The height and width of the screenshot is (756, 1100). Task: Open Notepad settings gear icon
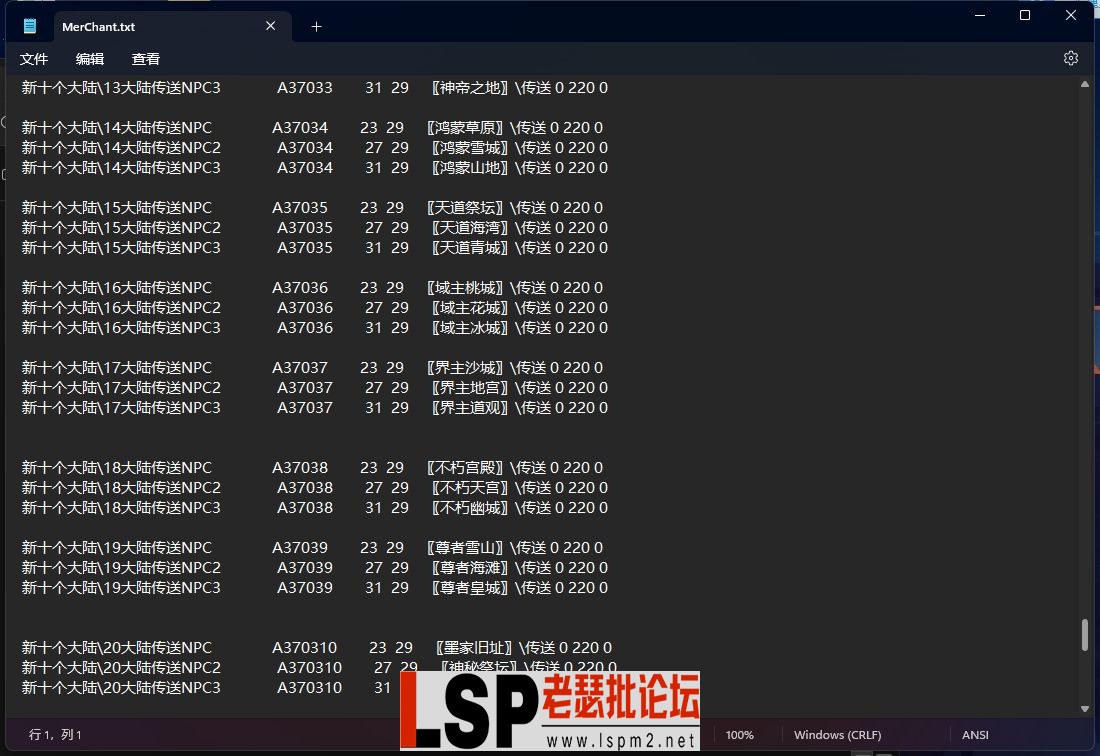(1071, 58)
